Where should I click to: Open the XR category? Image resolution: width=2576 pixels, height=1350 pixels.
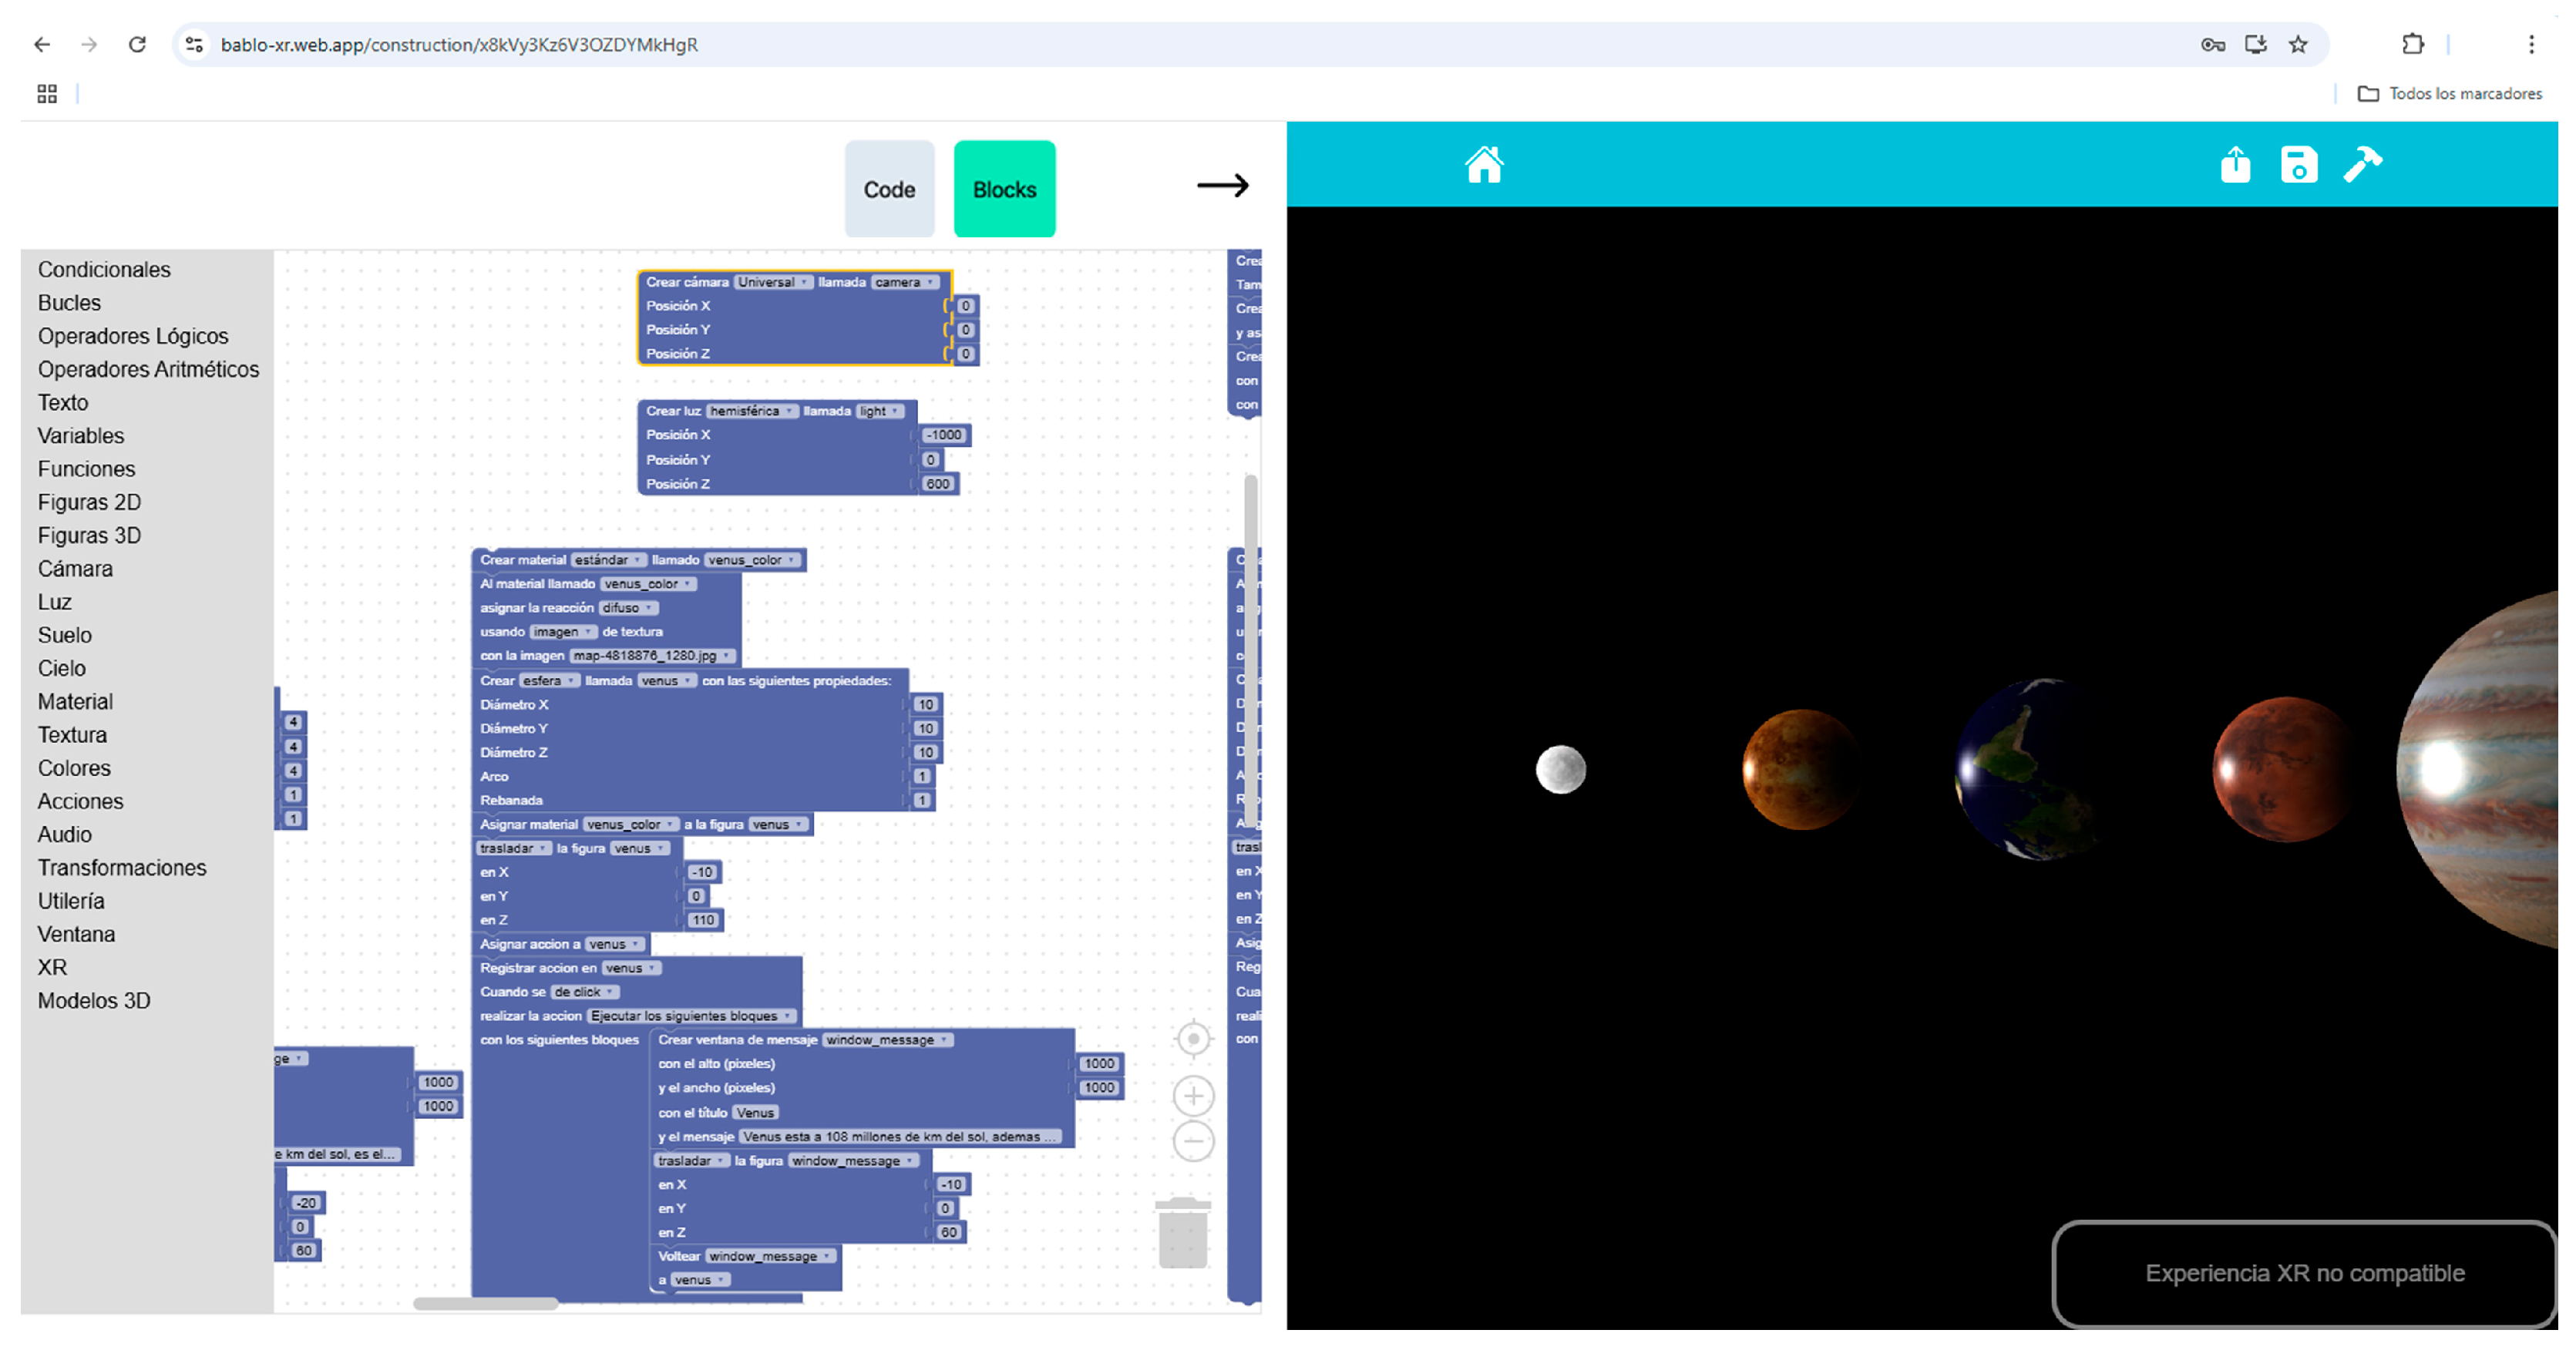(52, 968)
